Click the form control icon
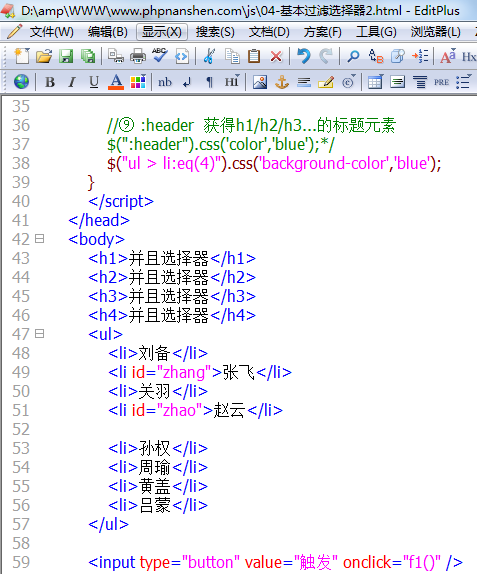This screenshot has height=574, width=477. coord(398,82)
